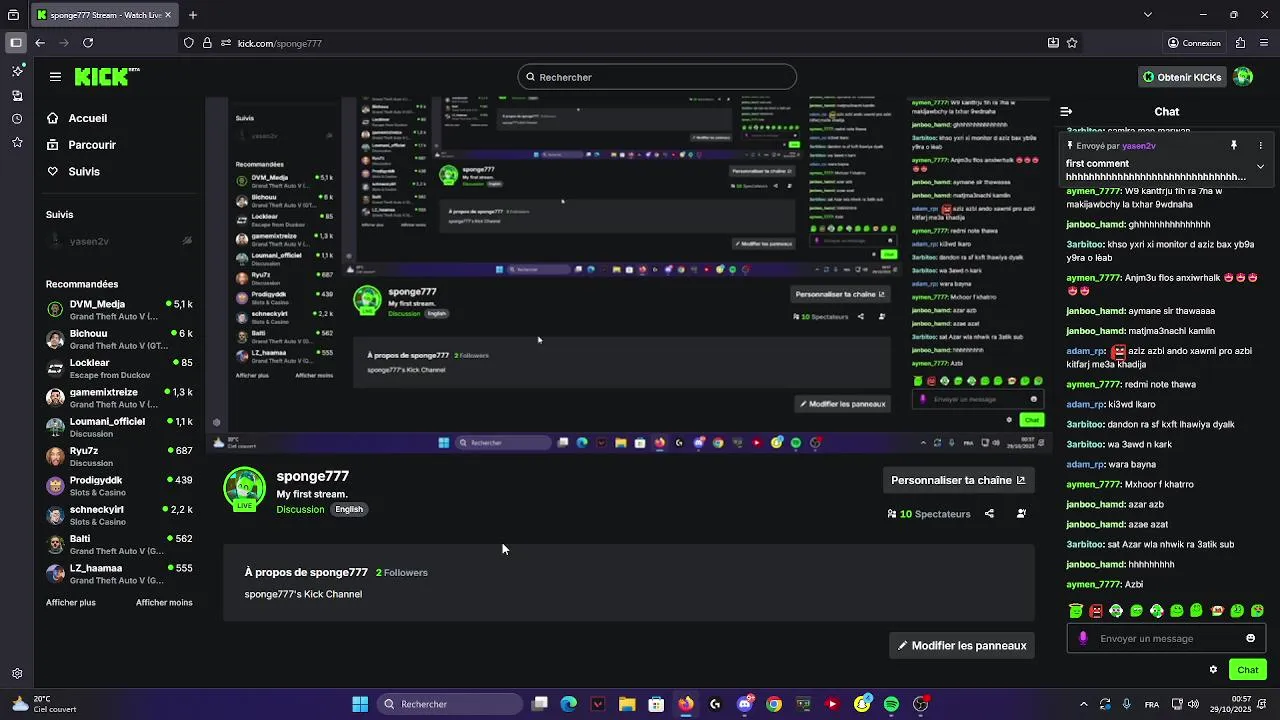Share the sponge777 stream
The image size is (1280, 720).
coord(989,514)
